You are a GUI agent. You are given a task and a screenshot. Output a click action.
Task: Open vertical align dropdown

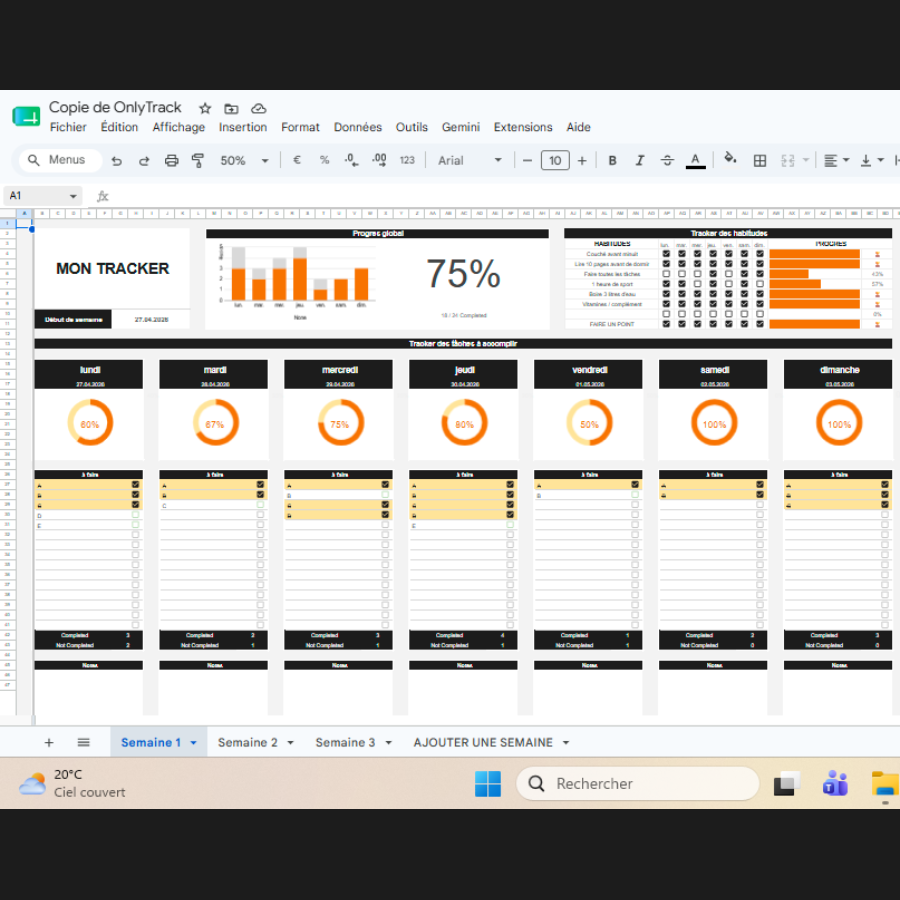coord(871,161)
